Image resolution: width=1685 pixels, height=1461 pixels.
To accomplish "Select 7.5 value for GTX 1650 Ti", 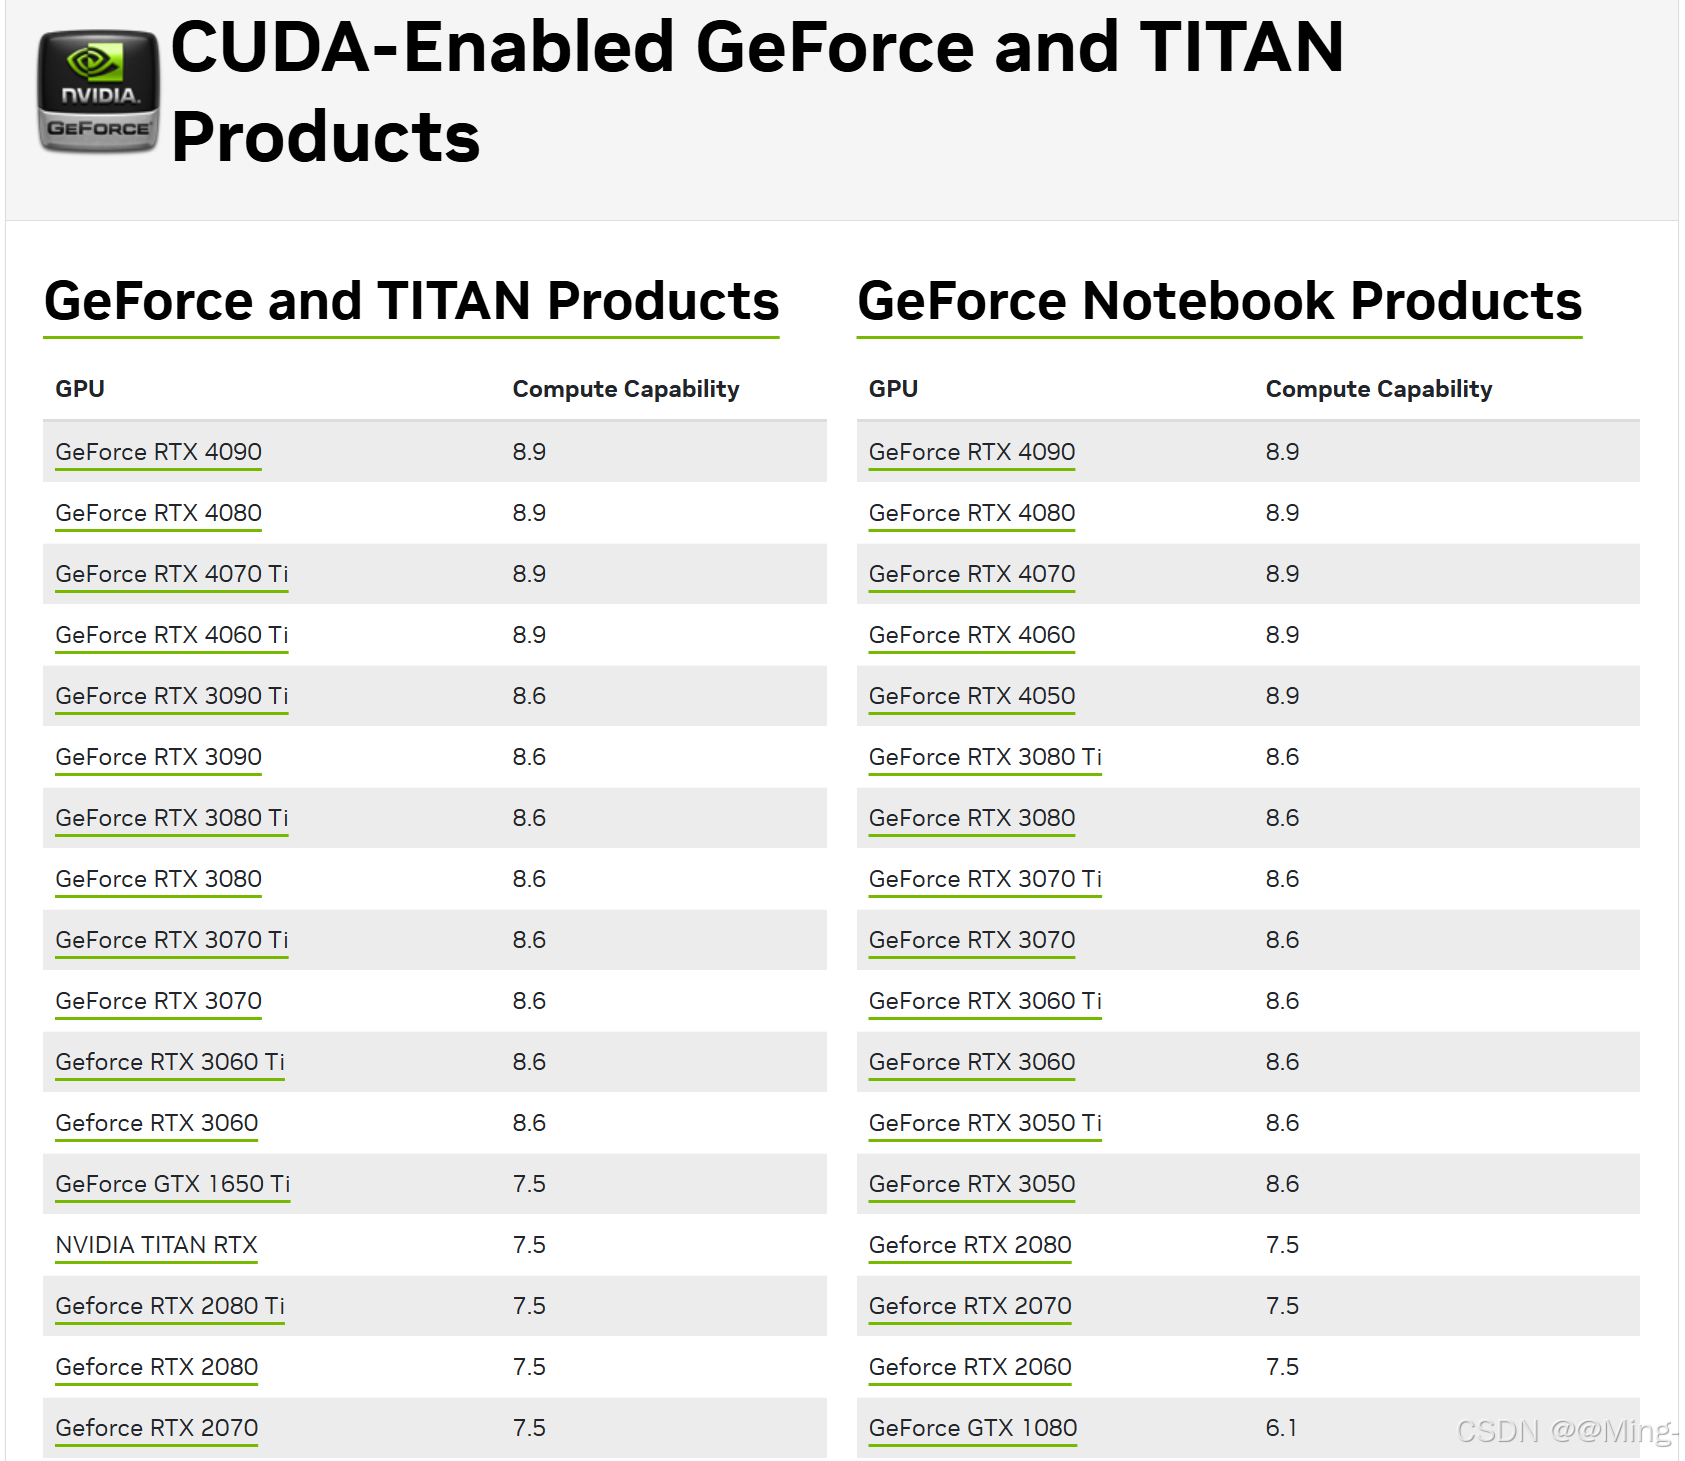I will coord(529,1184).
